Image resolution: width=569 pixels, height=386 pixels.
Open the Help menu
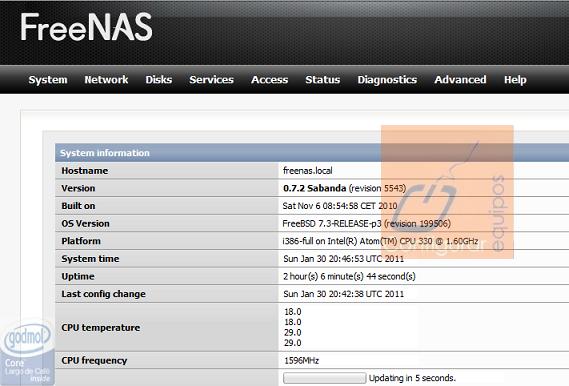tap(515, 80)
